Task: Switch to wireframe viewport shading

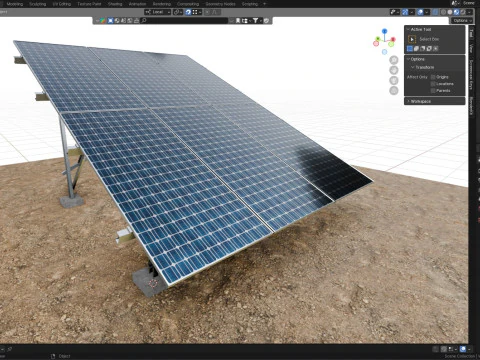Action: pyautogui.click(x=443, y=12)
